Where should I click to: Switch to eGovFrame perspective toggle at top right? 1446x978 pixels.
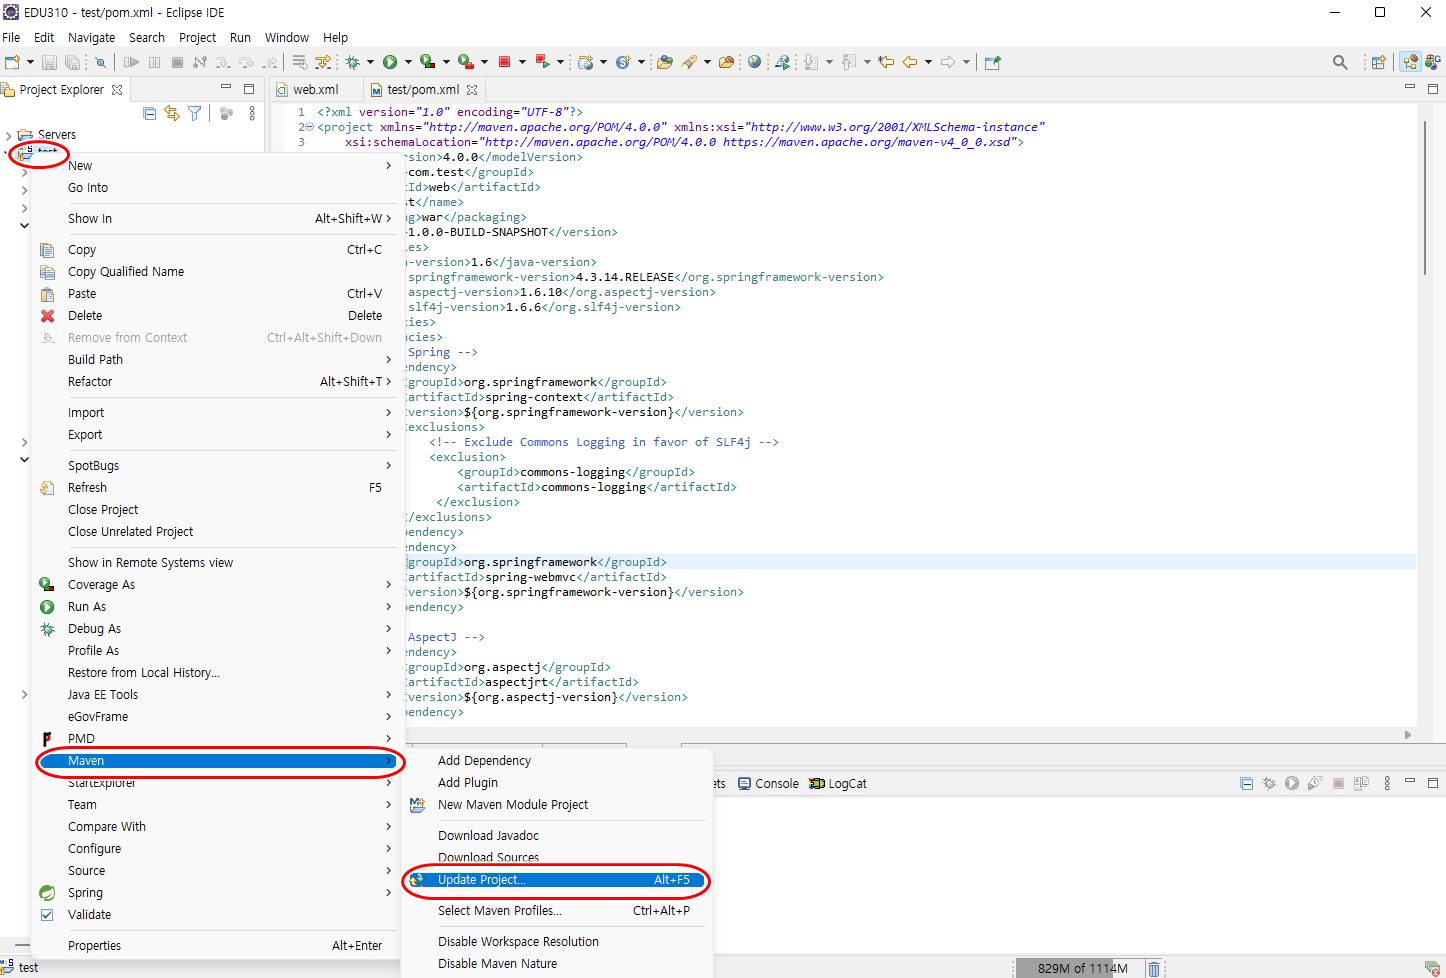[1433, 62]
